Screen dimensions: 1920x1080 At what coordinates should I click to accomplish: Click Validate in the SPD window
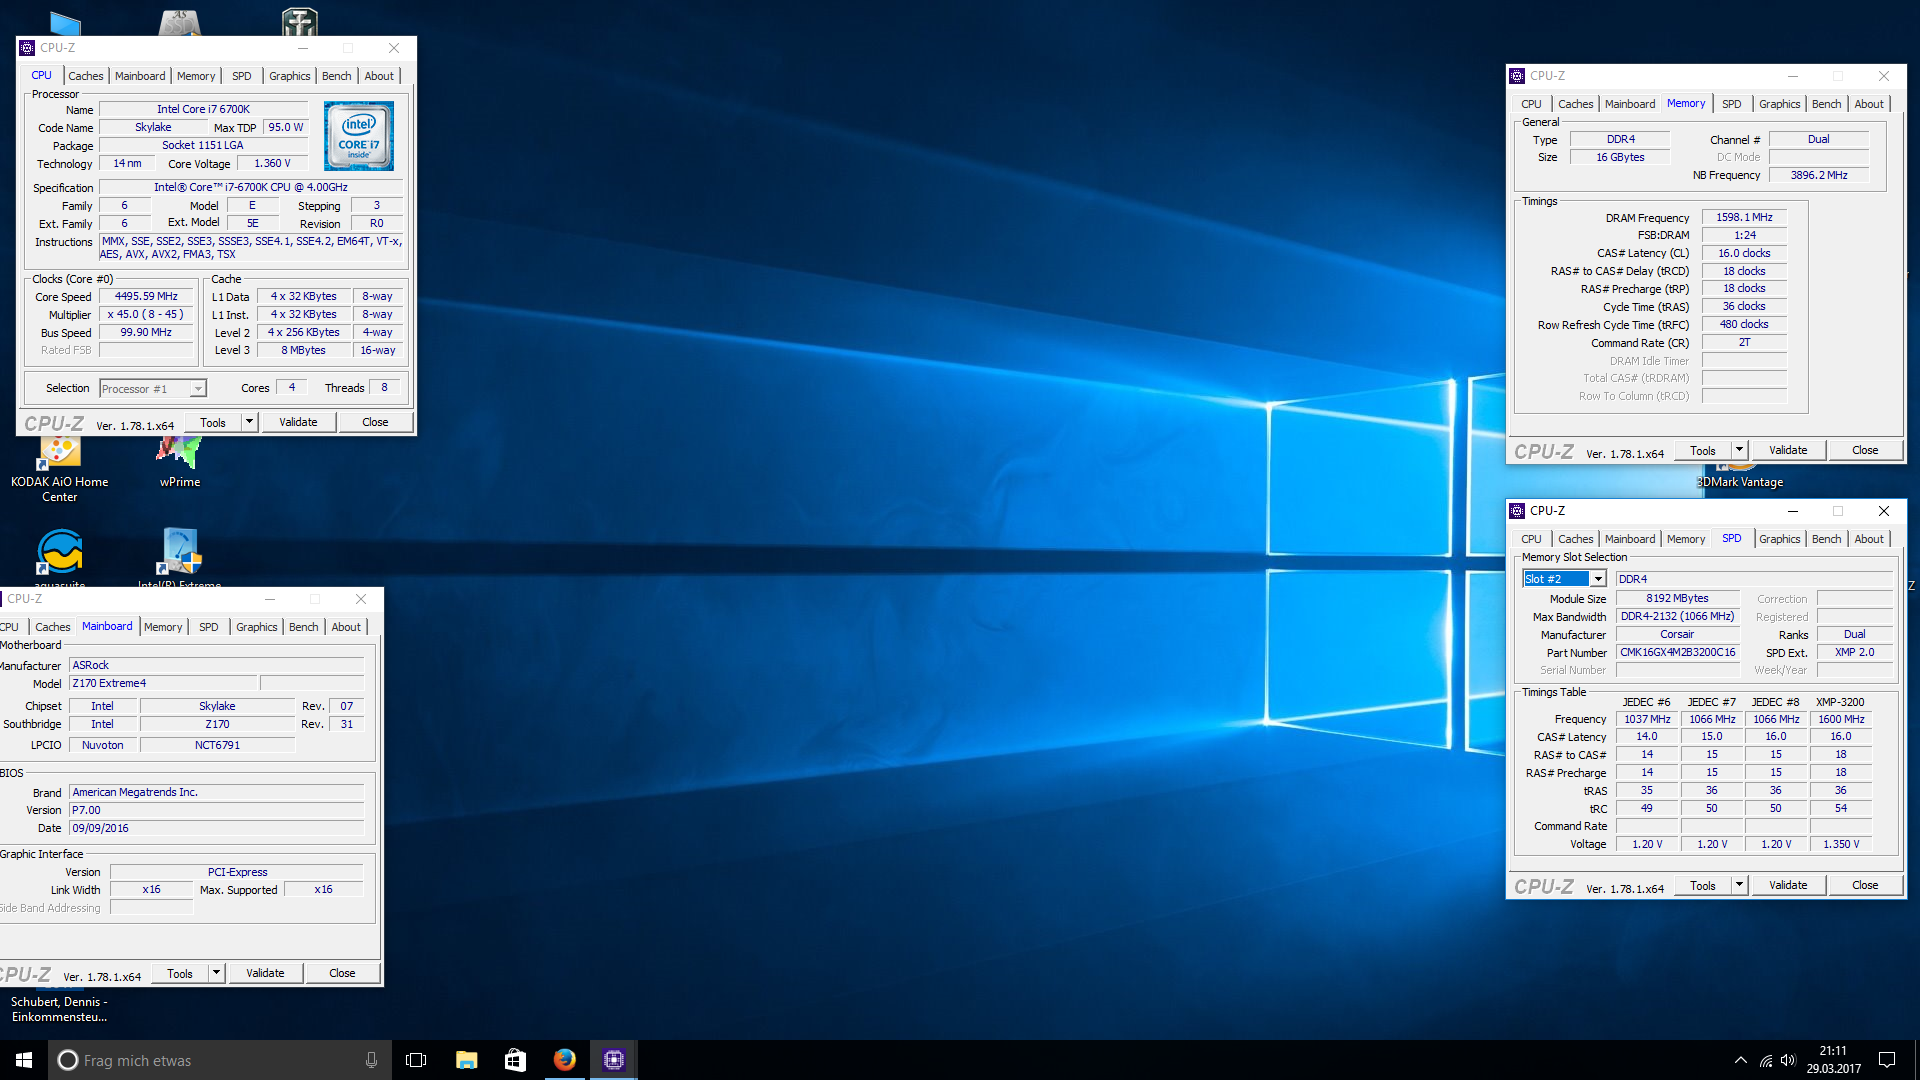coord(1788,886)
